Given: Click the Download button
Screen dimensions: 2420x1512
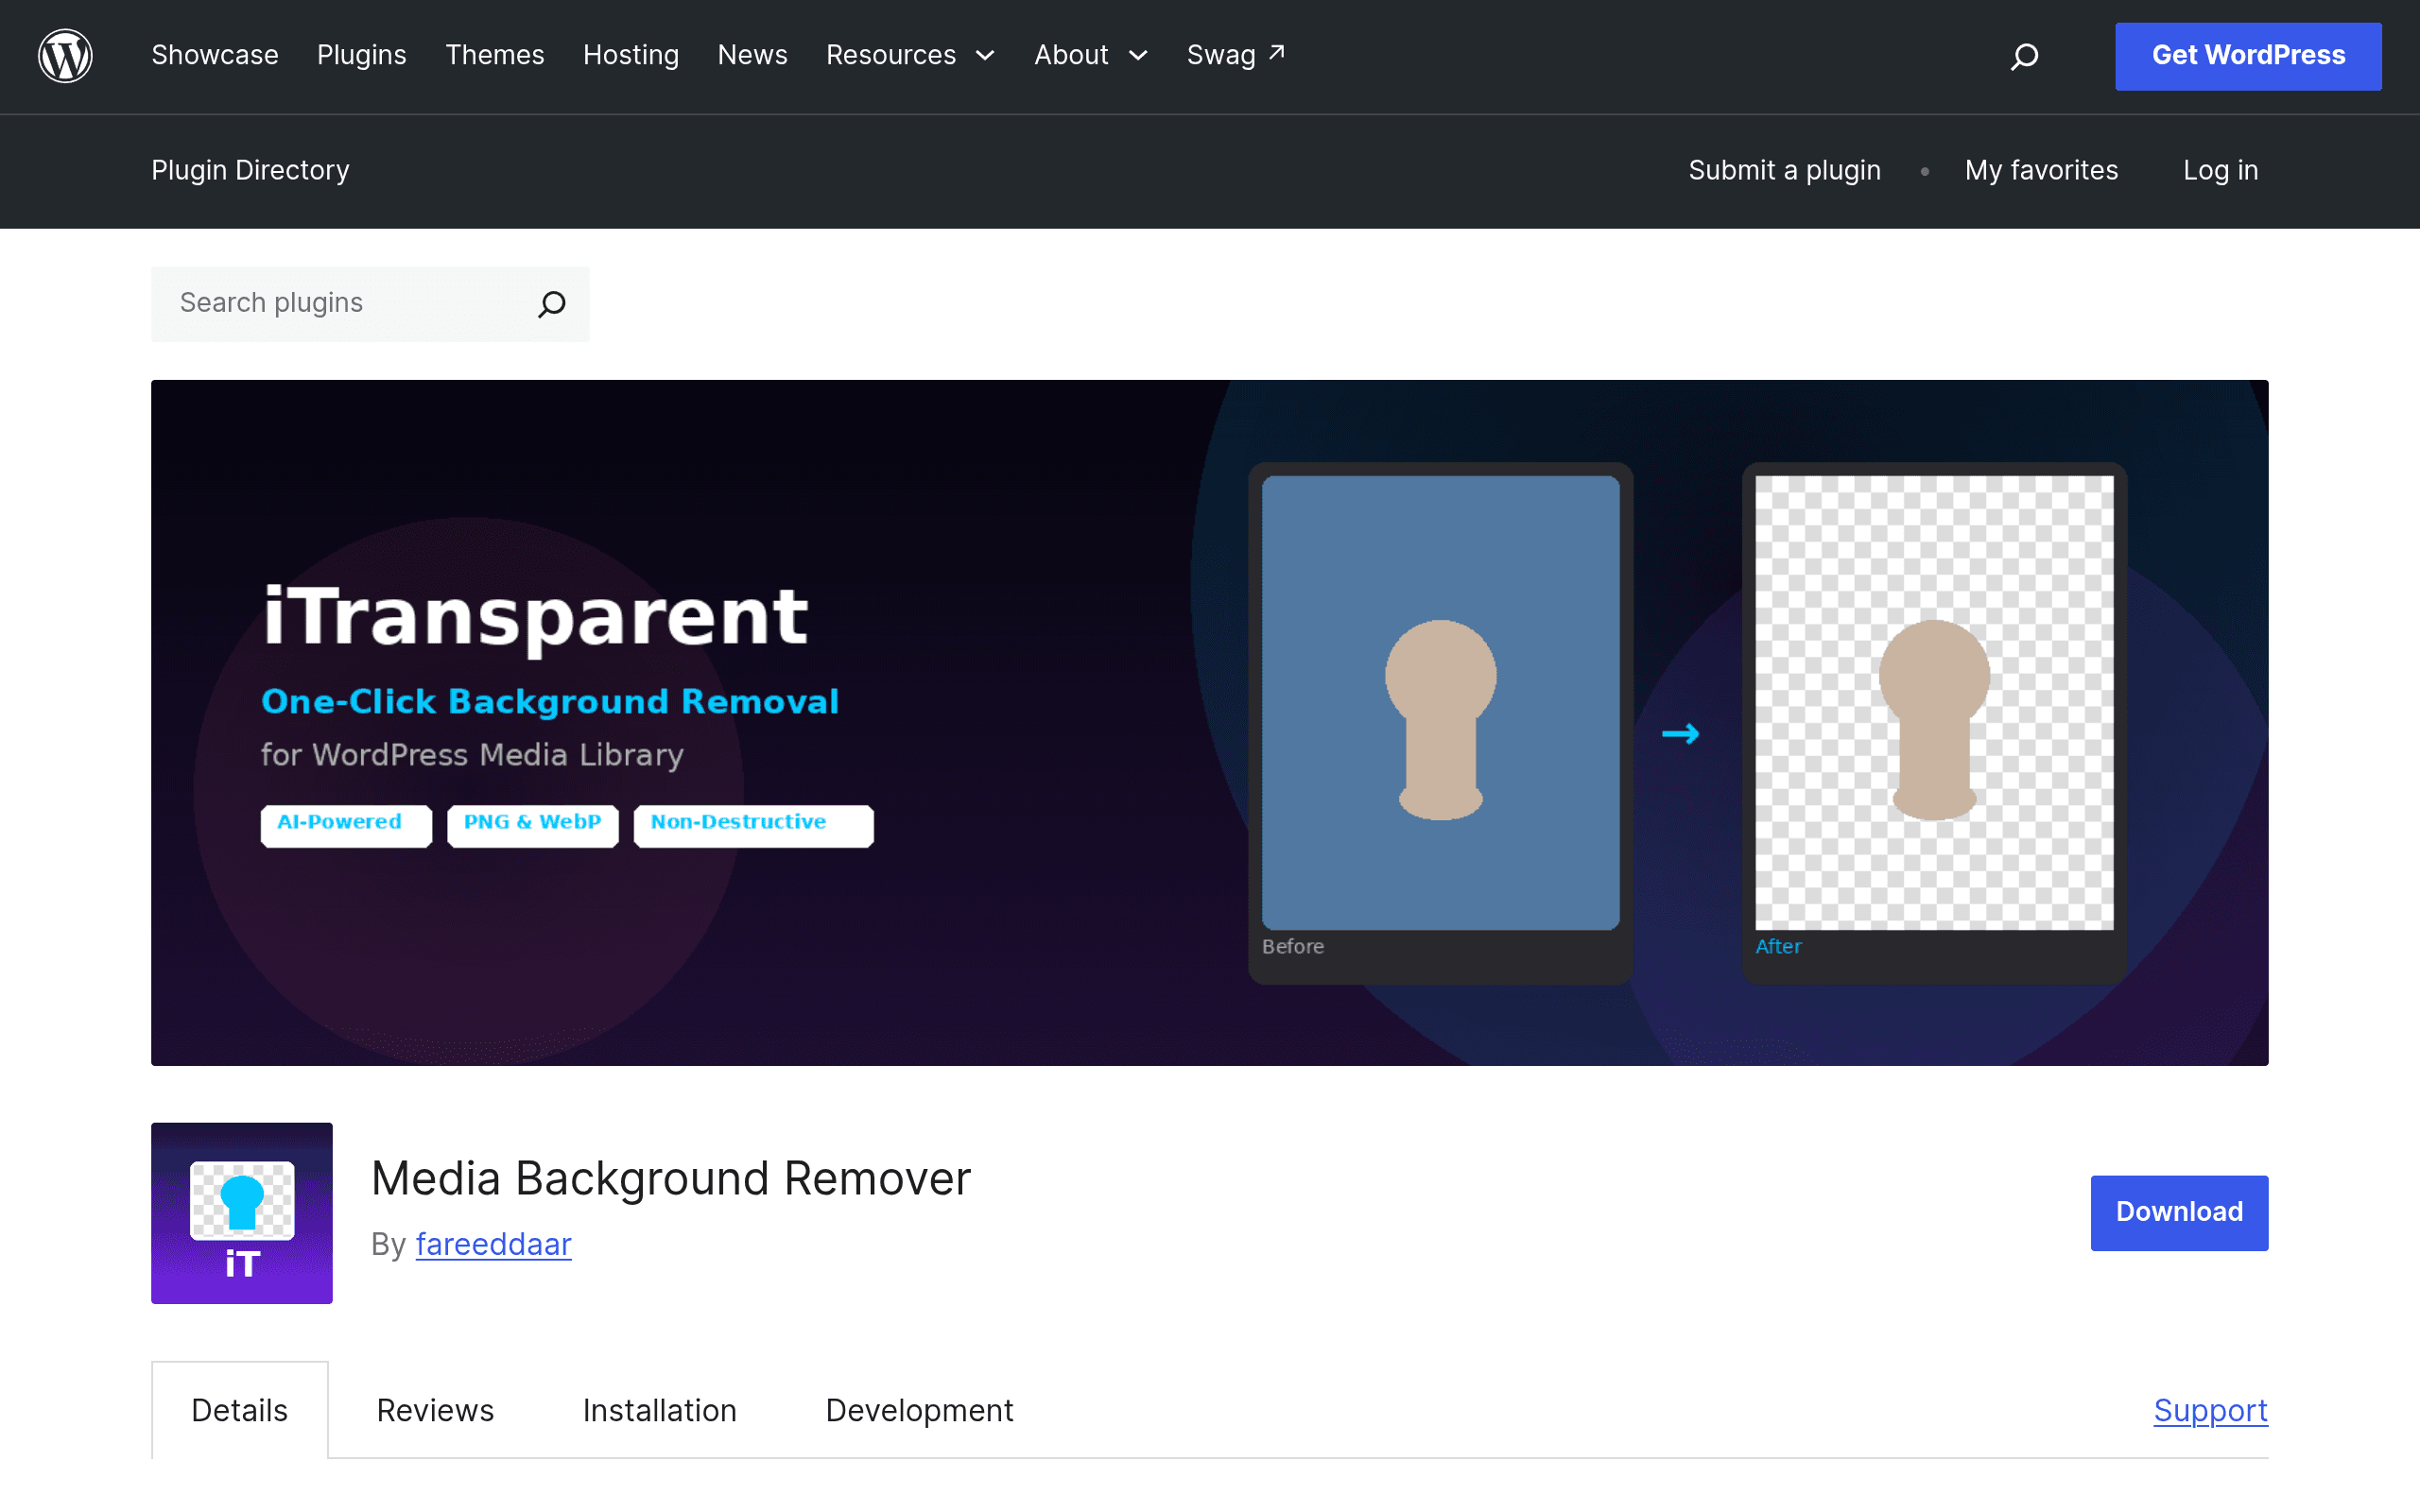Looking at the screenshot, I should coord(2179,1212).
